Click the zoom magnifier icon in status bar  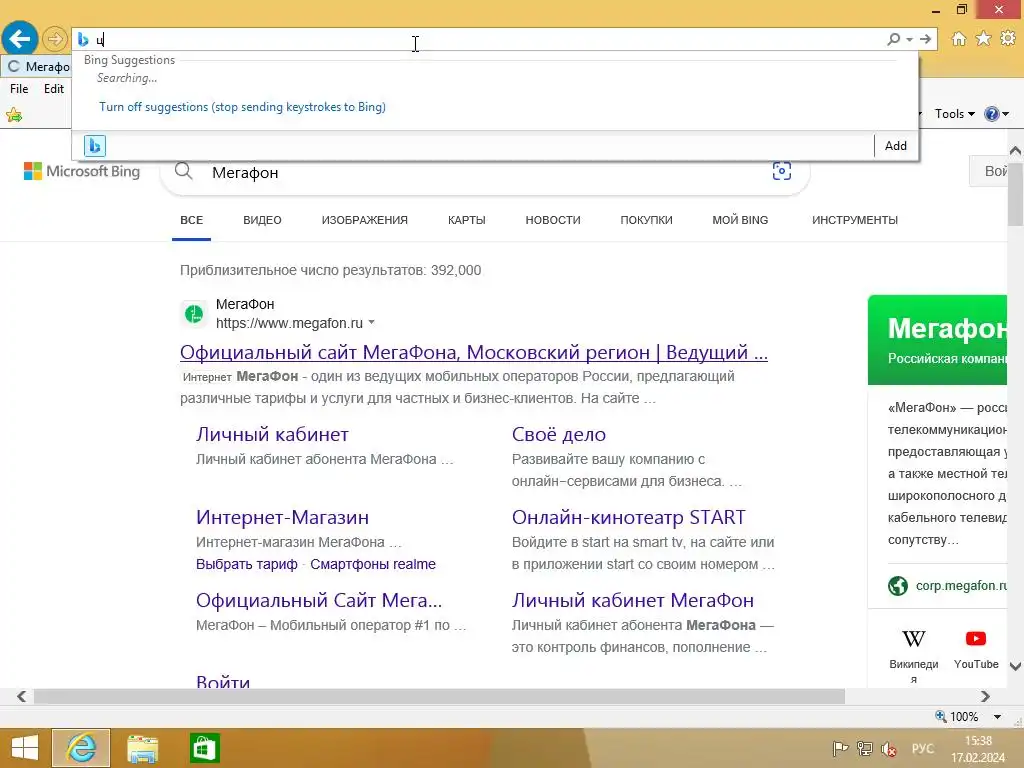point(940,716)
